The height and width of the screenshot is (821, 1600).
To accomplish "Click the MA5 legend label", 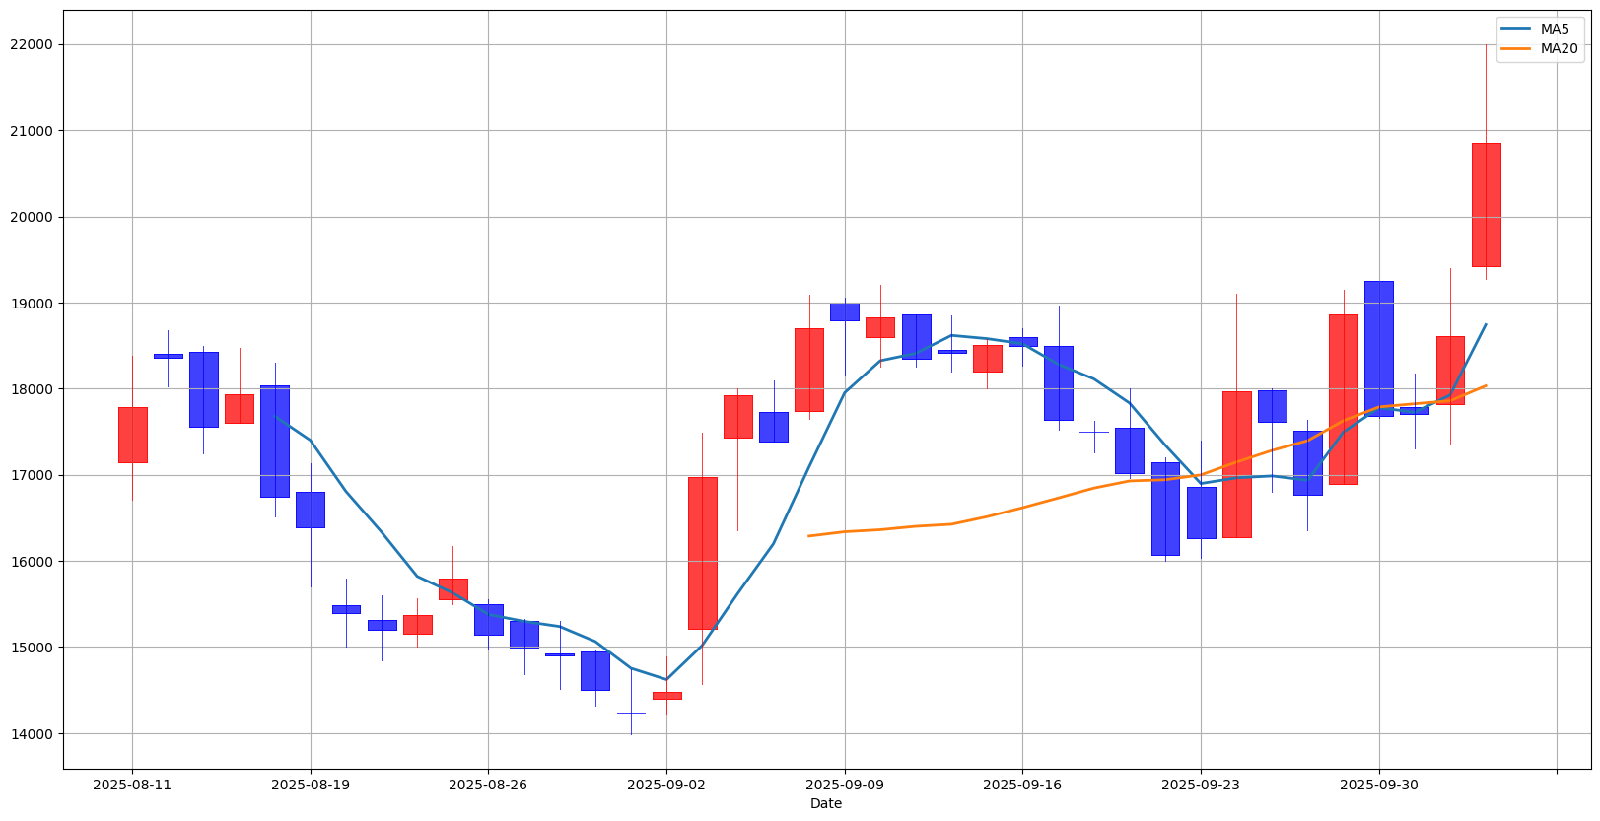I will coord(1555,29).
